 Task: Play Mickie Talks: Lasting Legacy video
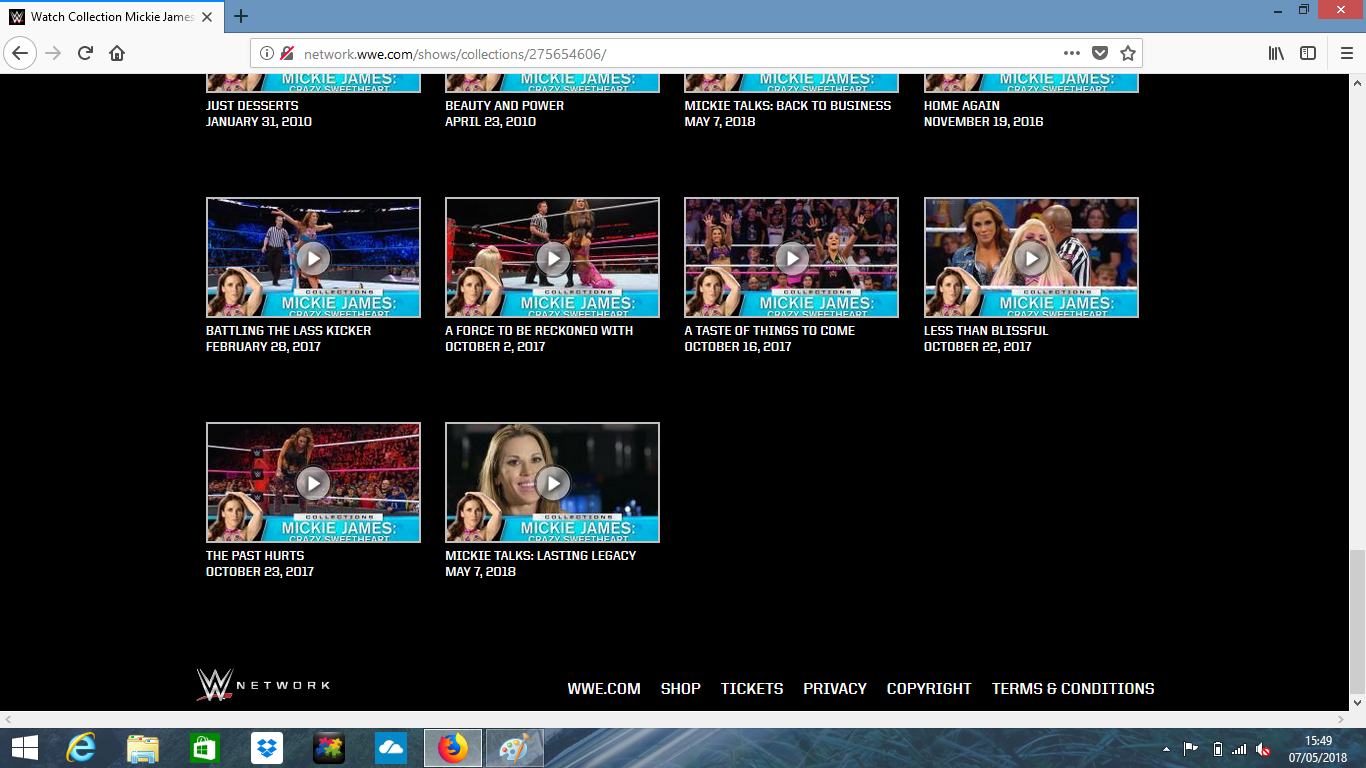tap(552, 483)
